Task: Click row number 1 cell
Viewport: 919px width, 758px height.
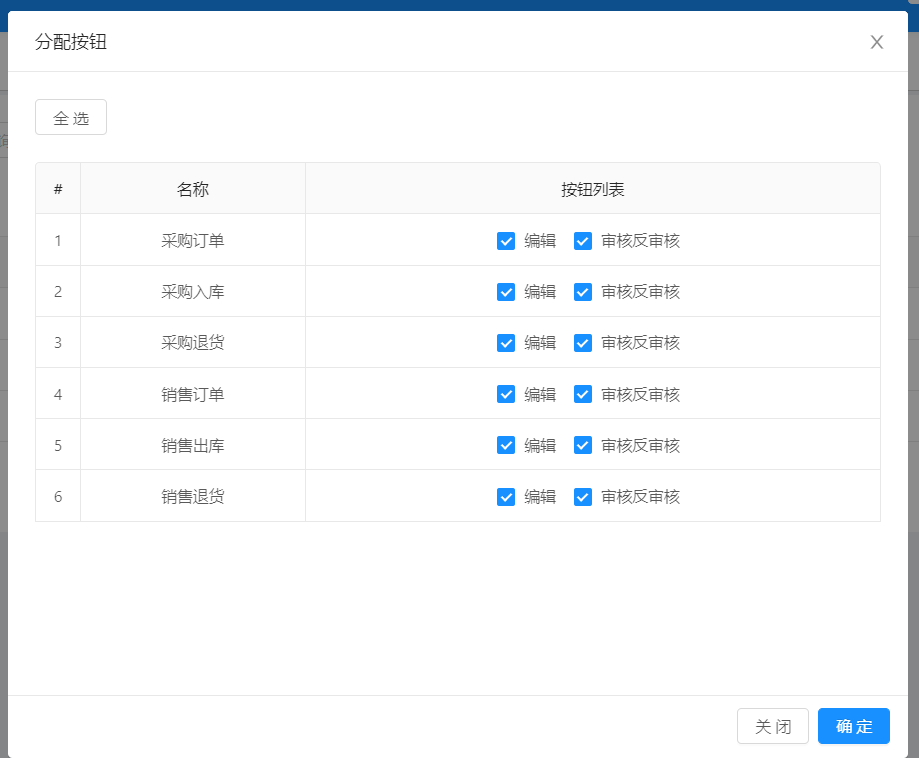Action: point(58,240)
